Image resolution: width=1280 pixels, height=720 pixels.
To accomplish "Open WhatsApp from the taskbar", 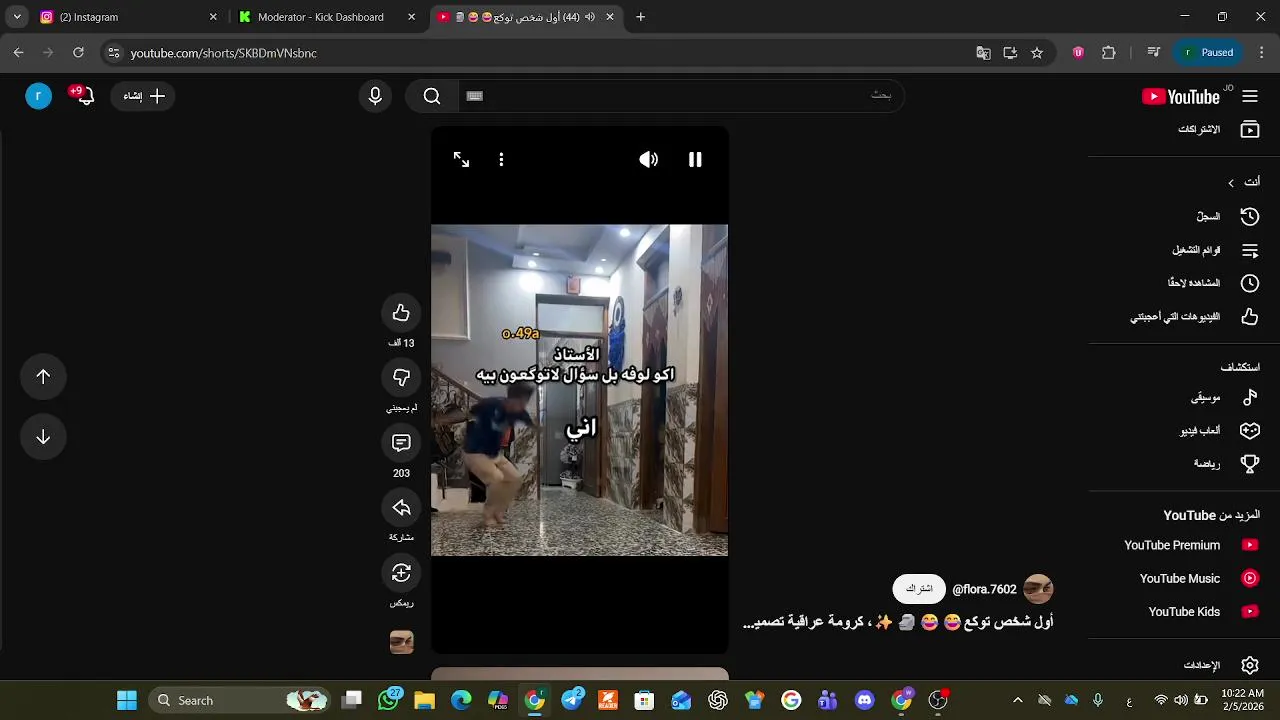I will (388, 700).
